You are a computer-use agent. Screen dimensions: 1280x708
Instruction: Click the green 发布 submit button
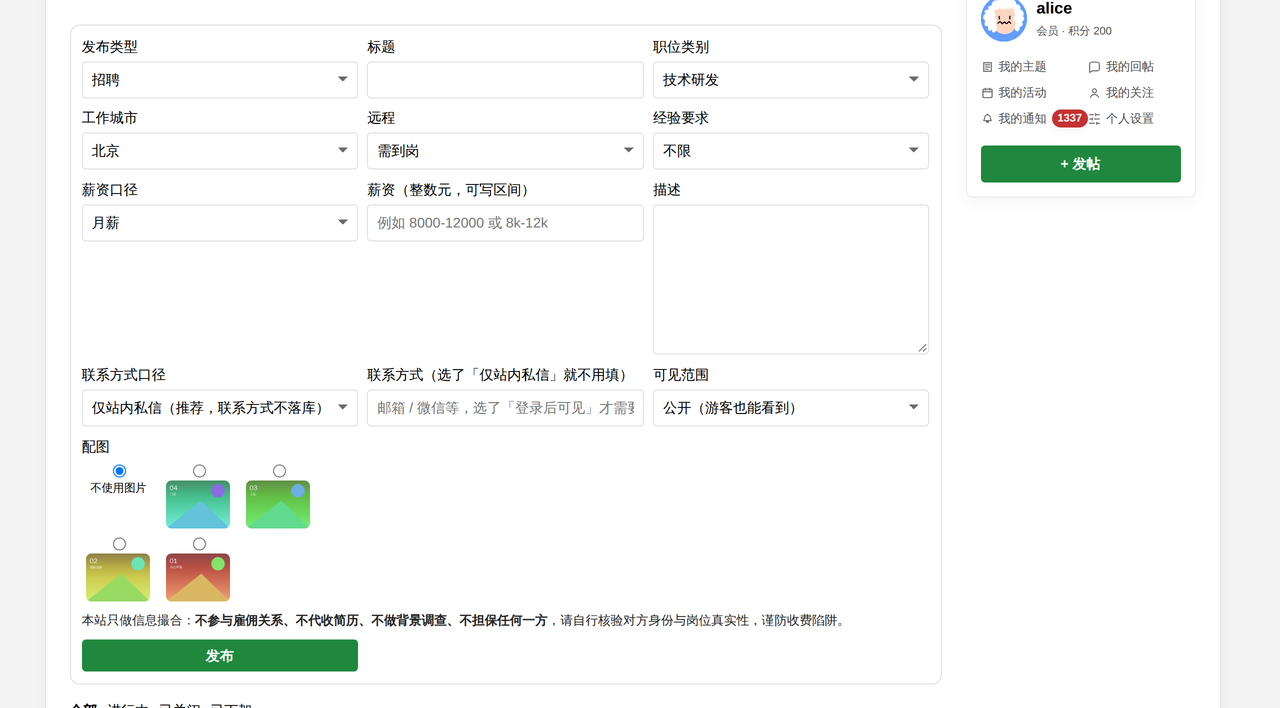click(x=220, y=656)
